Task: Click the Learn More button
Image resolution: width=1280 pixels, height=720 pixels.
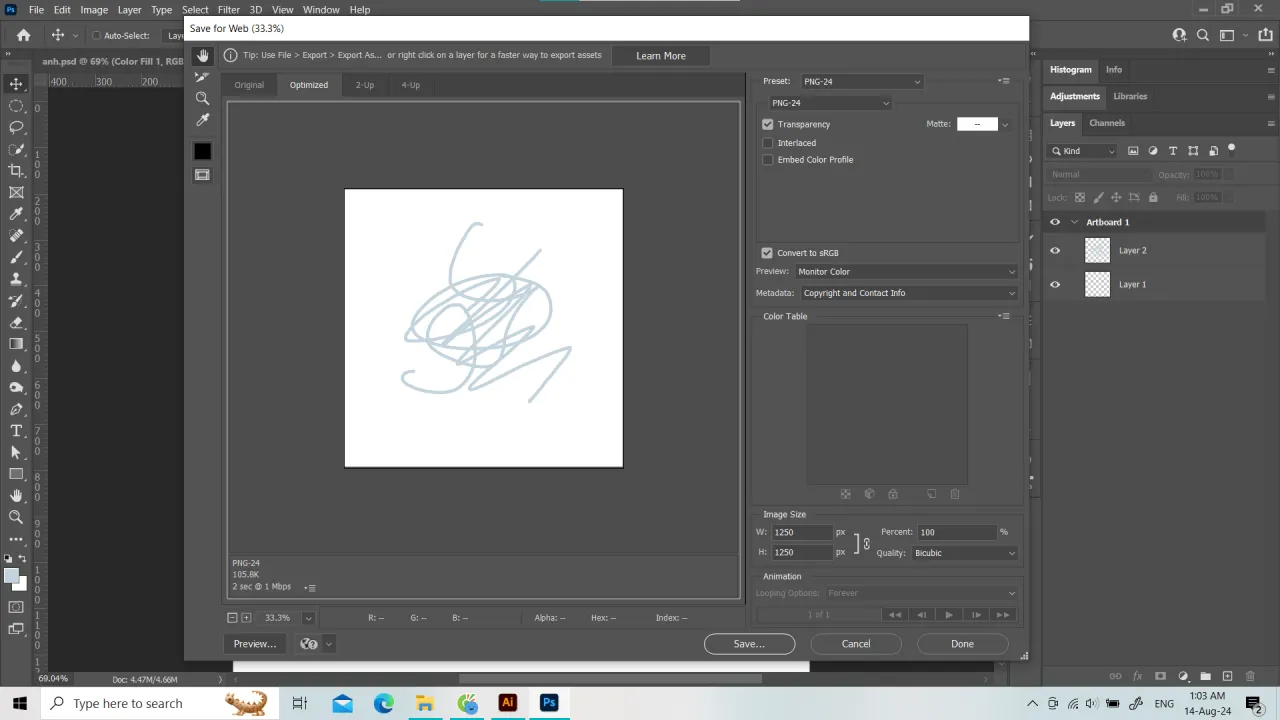Action: point(660,55)
